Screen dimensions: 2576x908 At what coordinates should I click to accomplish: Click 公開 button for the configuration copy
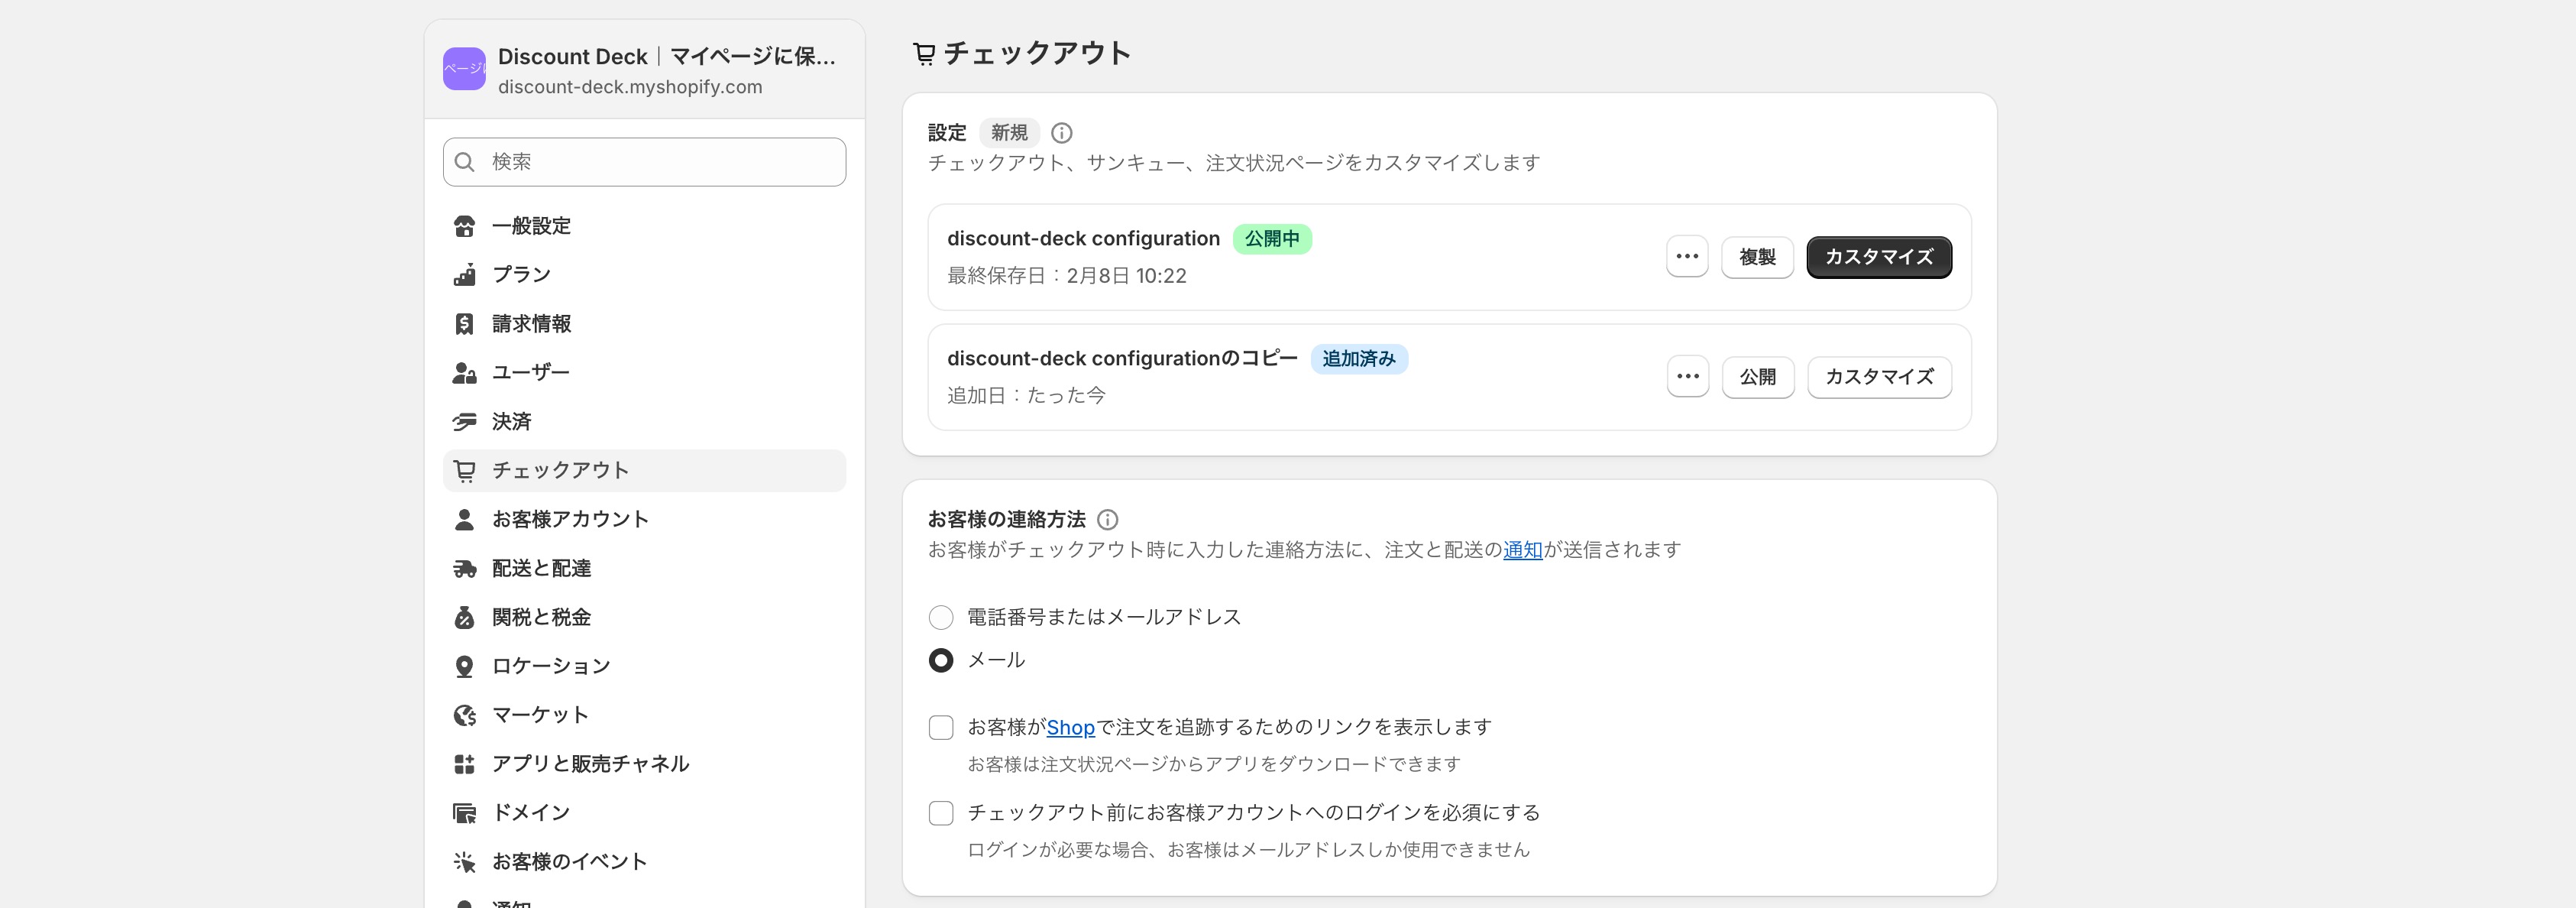pos(1757,377)
